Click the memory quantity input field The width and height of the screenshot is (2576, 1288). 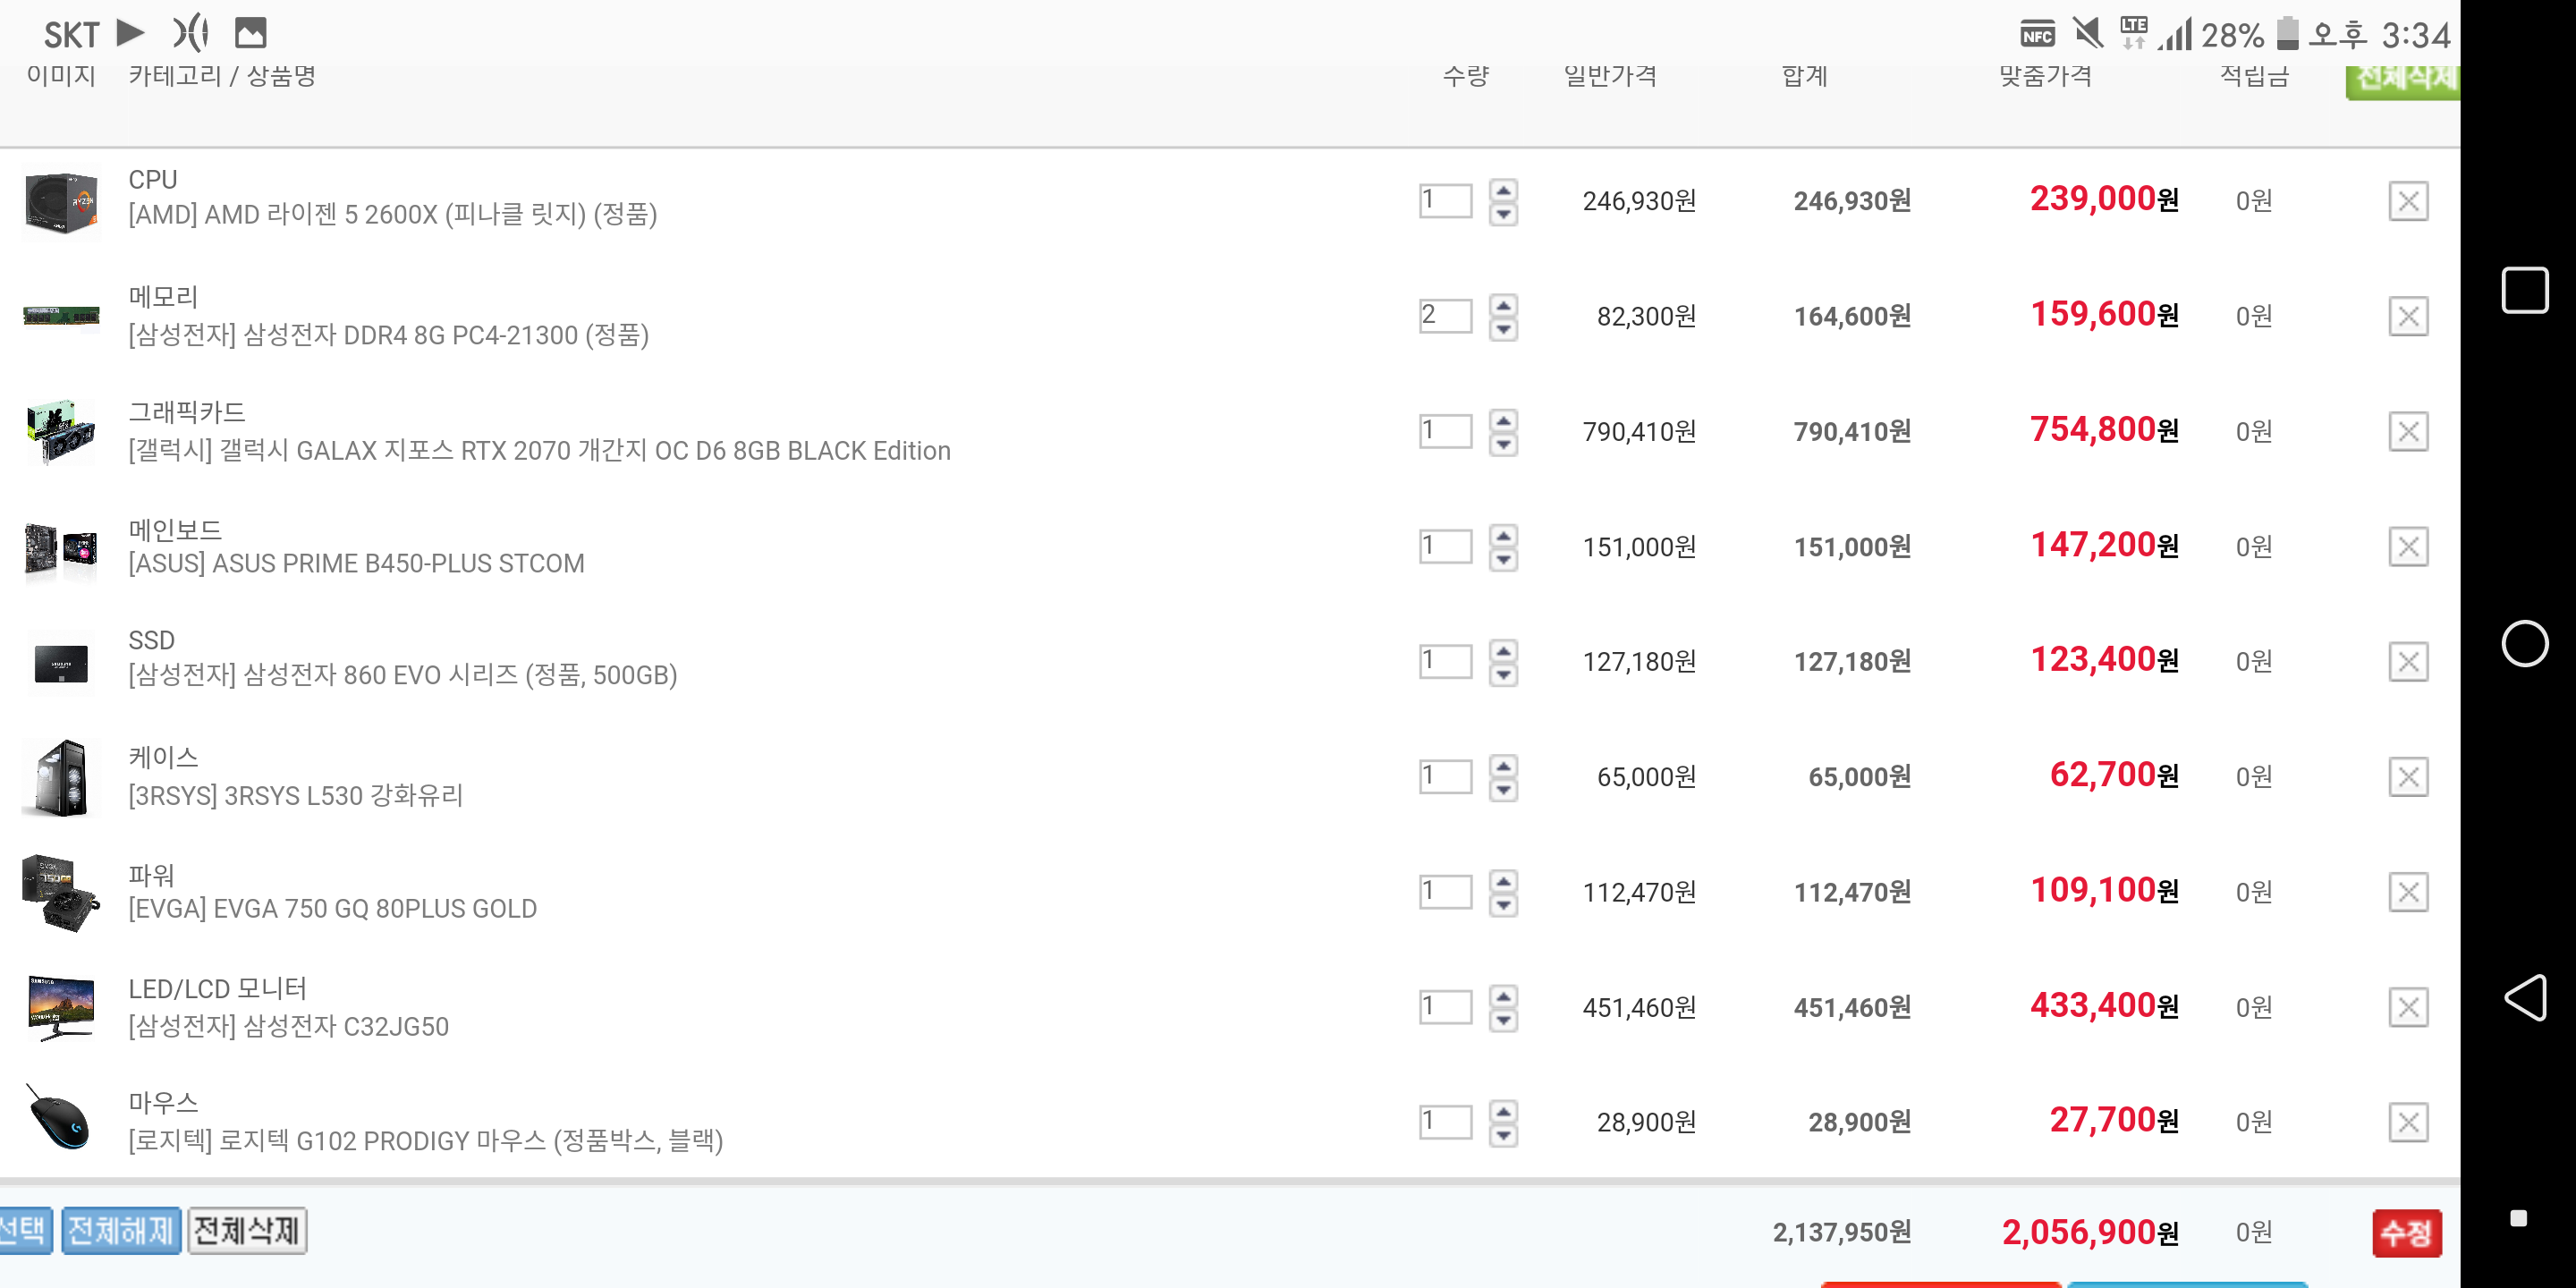[x=1445, y=316]
